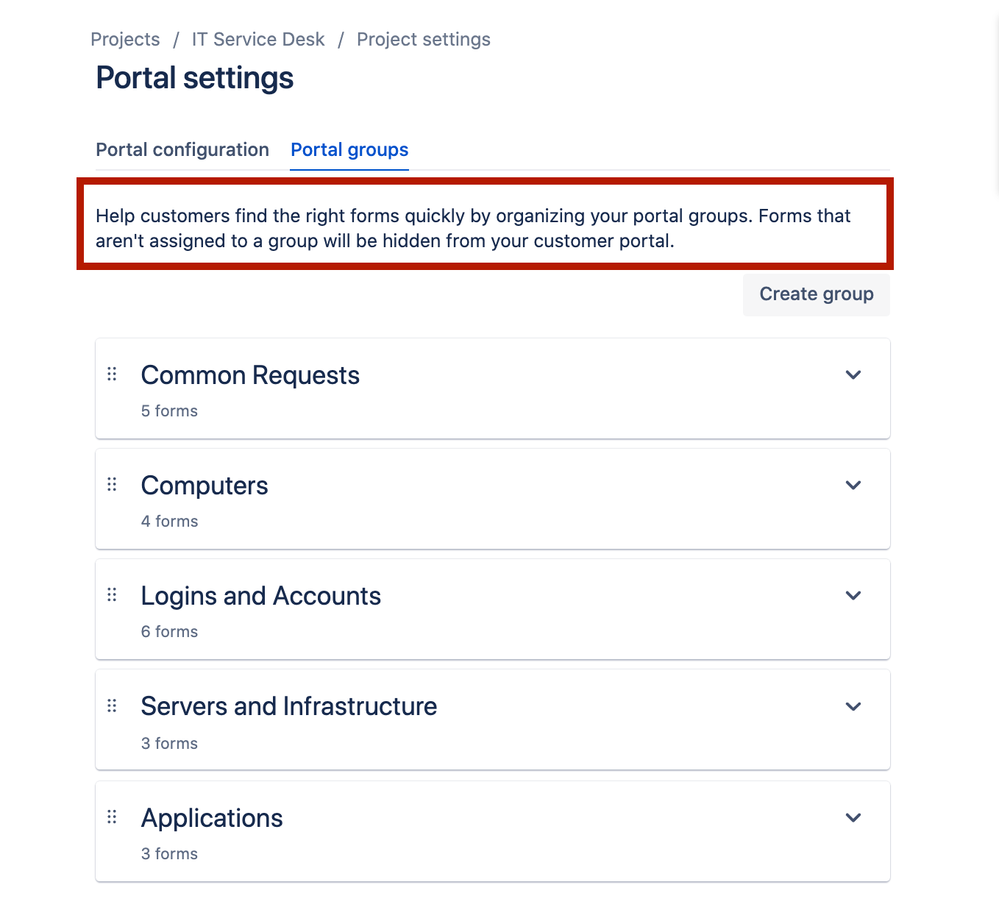
Task: Go to IT Service Desk breadcrumb
Action: click(x=258, y=40)
